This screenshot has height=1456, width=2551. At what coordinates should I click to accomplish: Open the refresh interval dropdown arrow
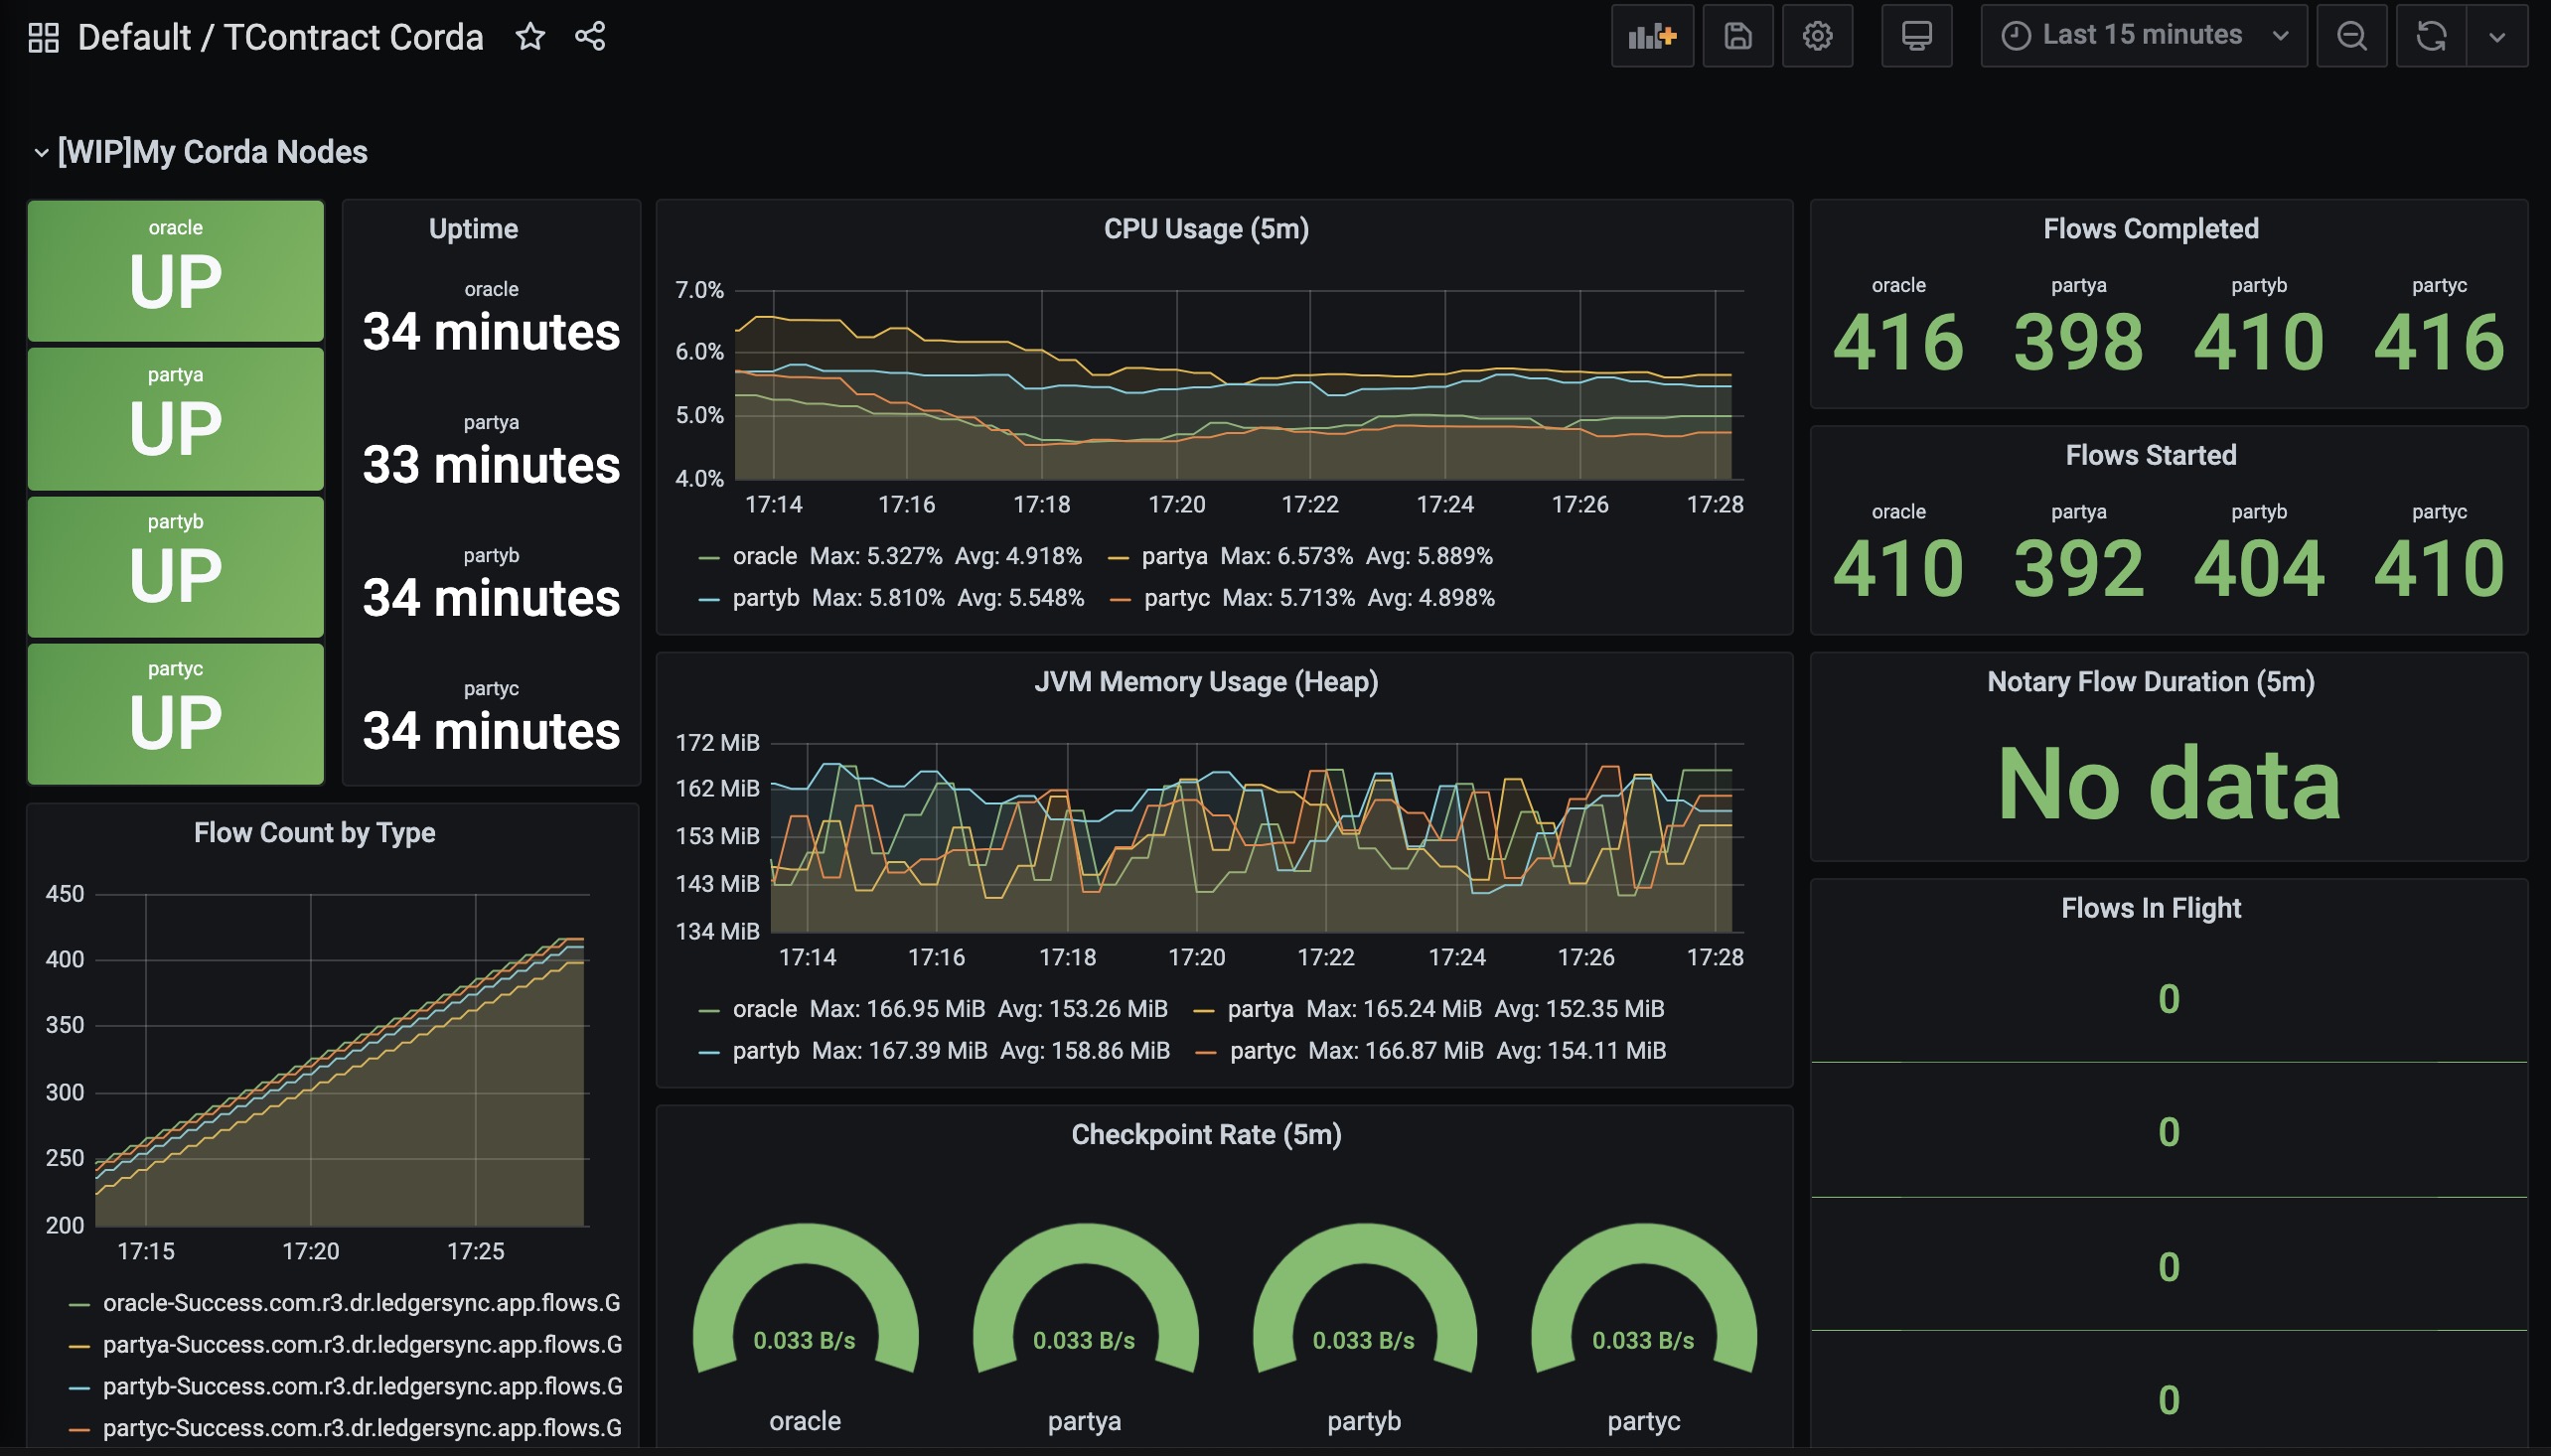(x=2497, y=36)
